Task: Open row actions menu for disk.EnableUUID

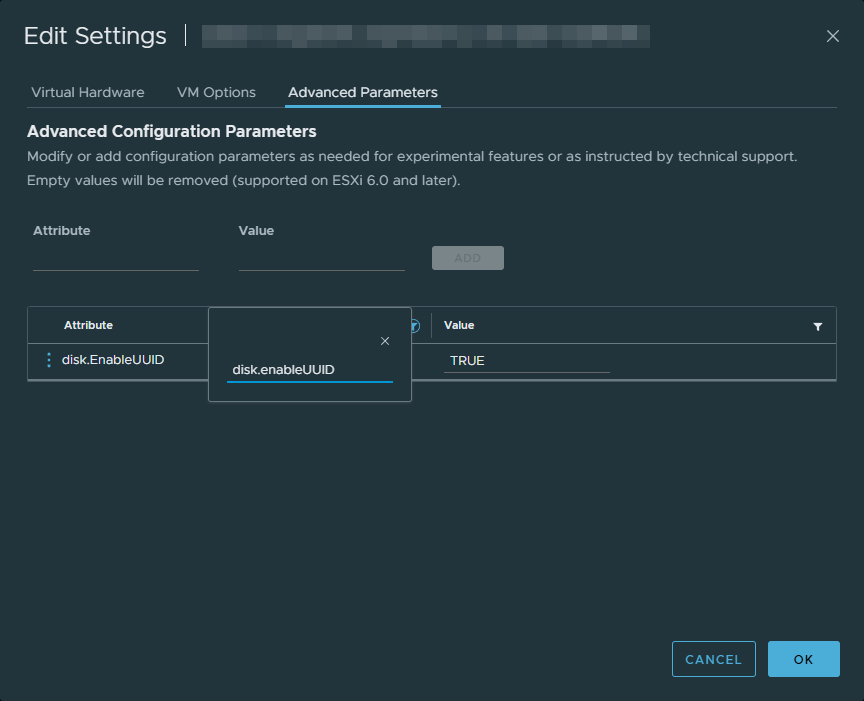Action: click(49, 360)
